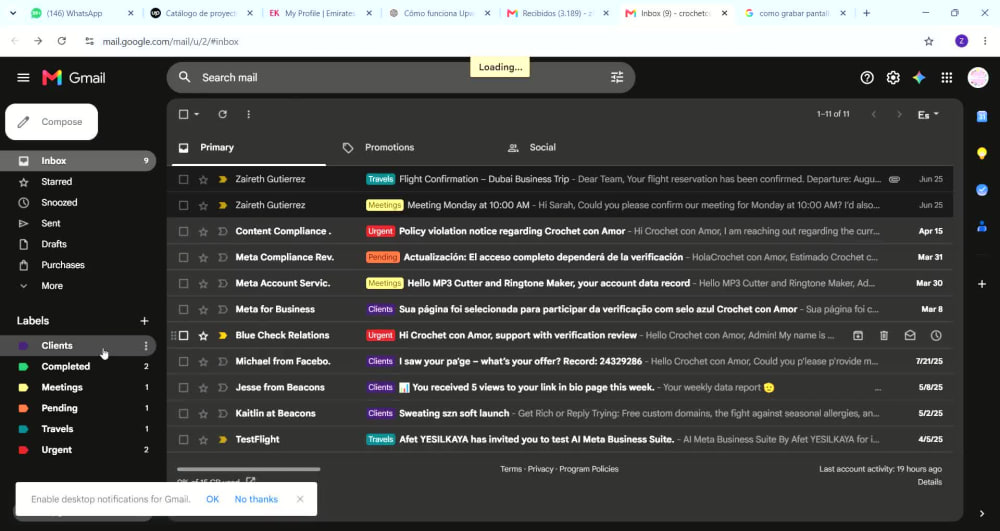Open the Privacy footer link

coord(540,469)
